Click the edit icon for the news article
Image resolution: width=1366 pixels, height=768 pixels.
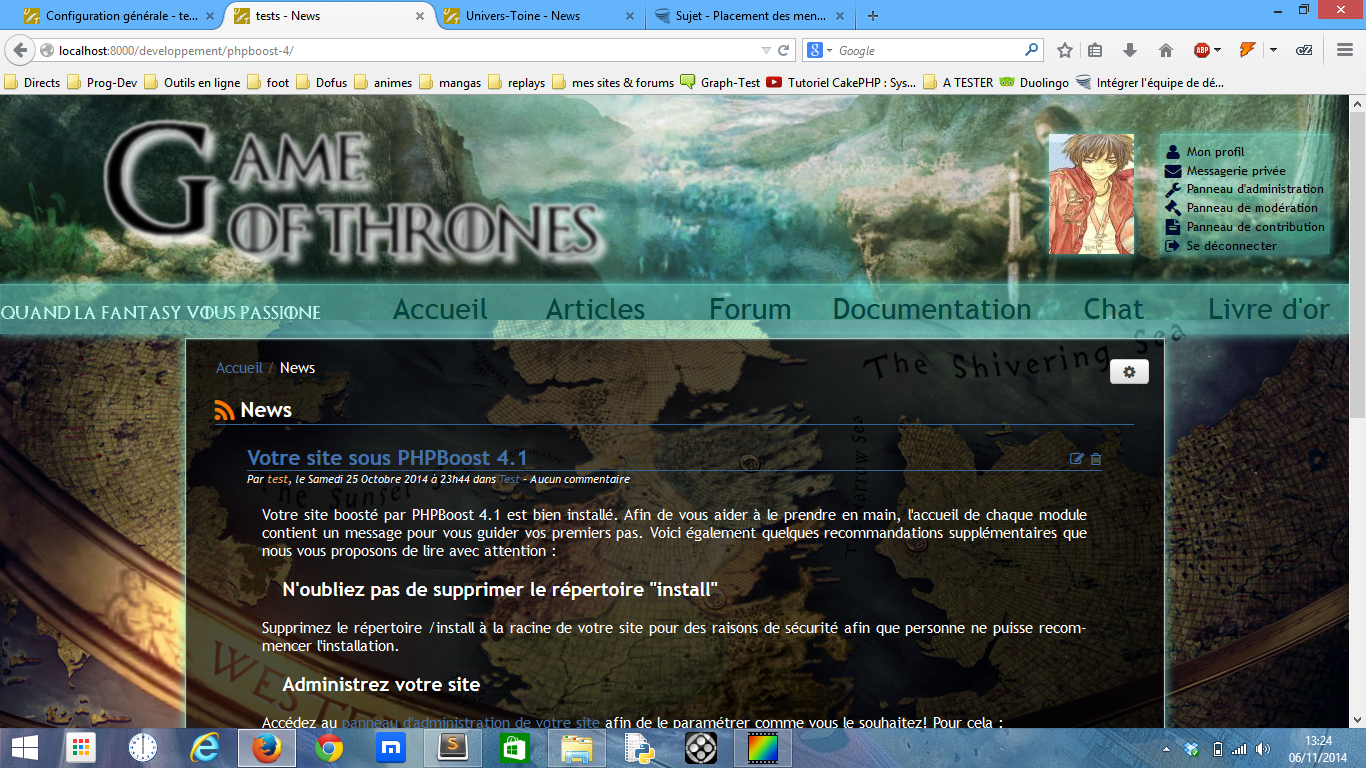coord(1076,459)
